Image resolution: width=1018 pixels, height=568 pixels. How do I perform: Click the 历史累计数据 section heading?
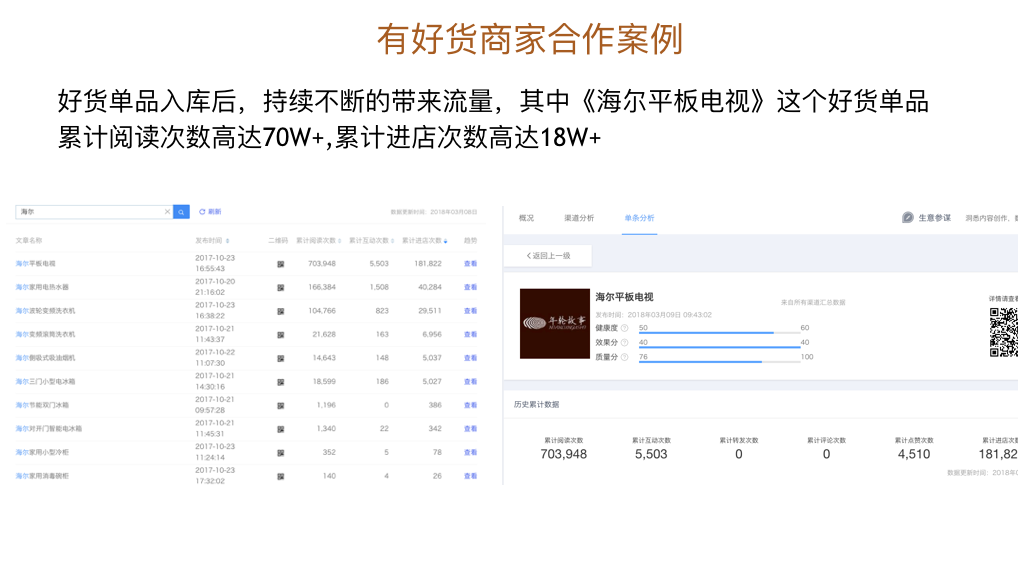point(536,404)
